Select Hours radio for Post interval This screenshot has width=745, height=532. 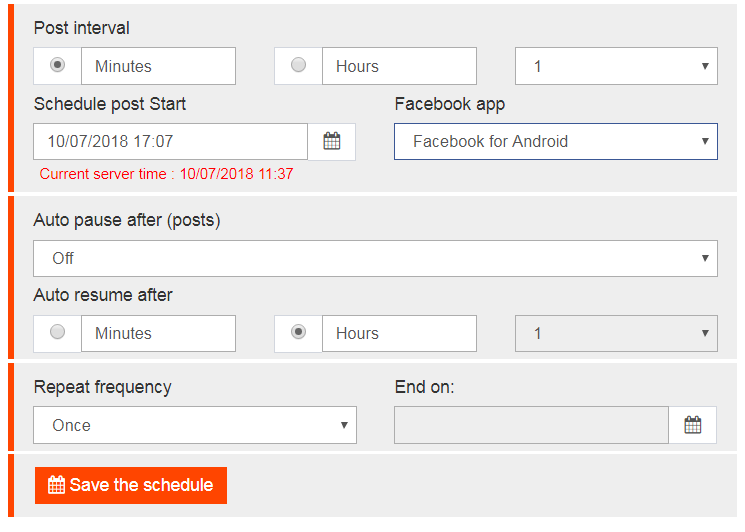pyautogui.click(x=298, y=65)
